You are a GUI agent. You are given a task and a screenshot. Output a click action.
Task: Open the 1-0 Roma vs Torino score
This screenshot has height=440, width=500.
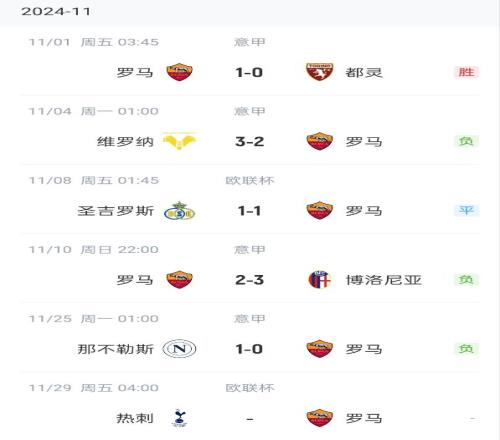pos(249,72)
